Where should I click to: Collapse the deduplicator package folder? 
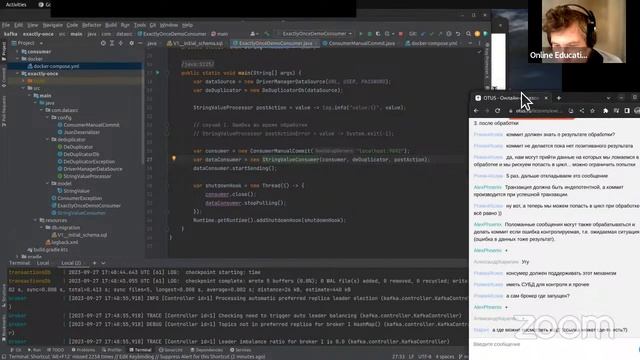point(47,140)
